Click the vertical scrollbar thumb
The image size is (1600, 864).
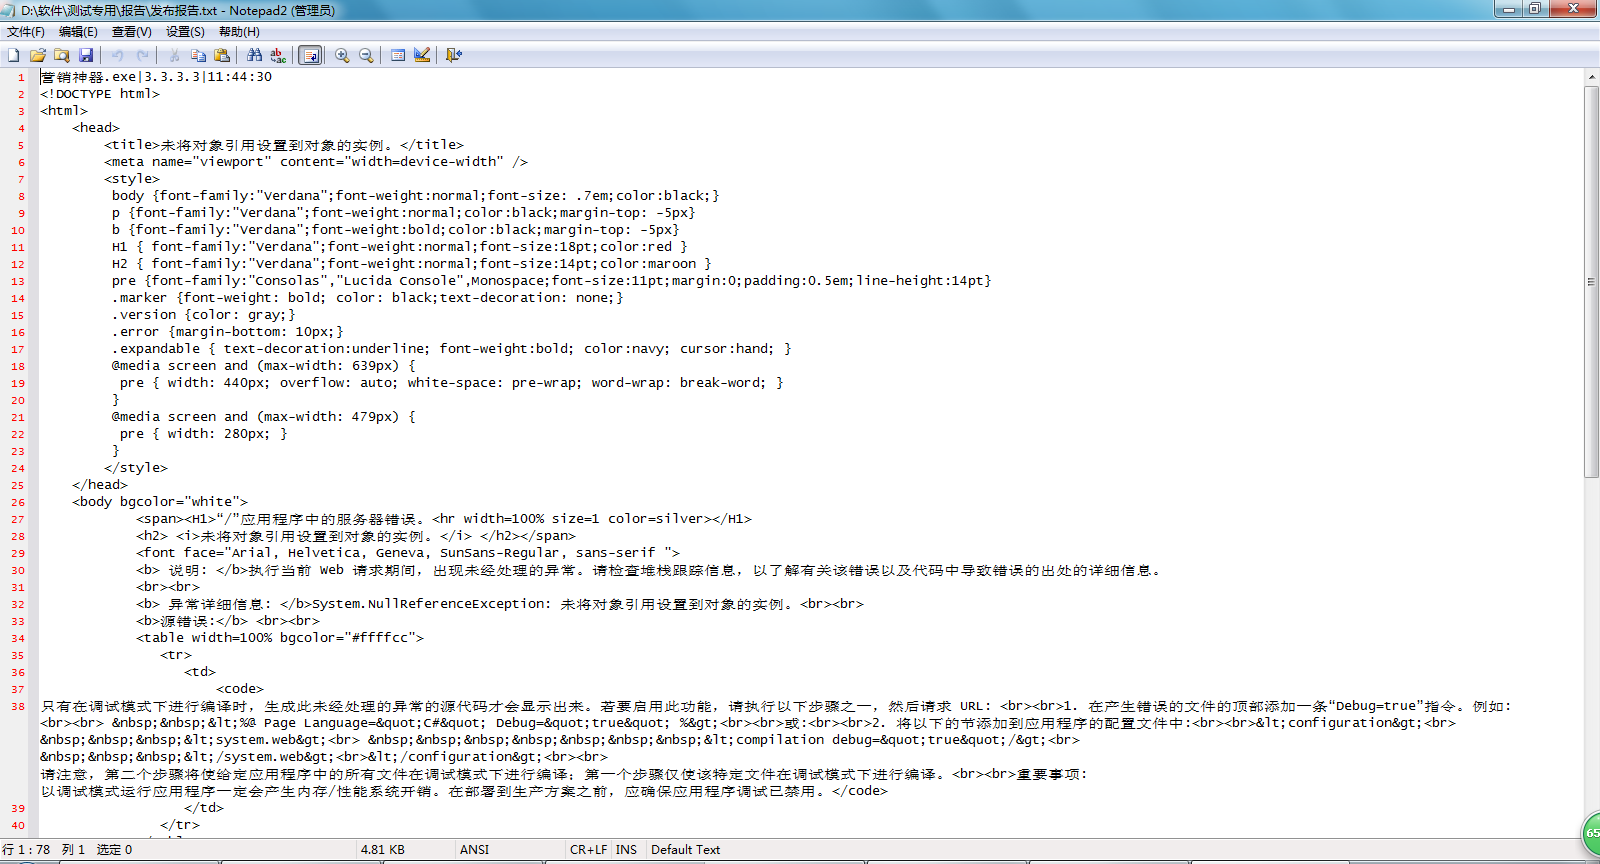(x=1591, y=281)
